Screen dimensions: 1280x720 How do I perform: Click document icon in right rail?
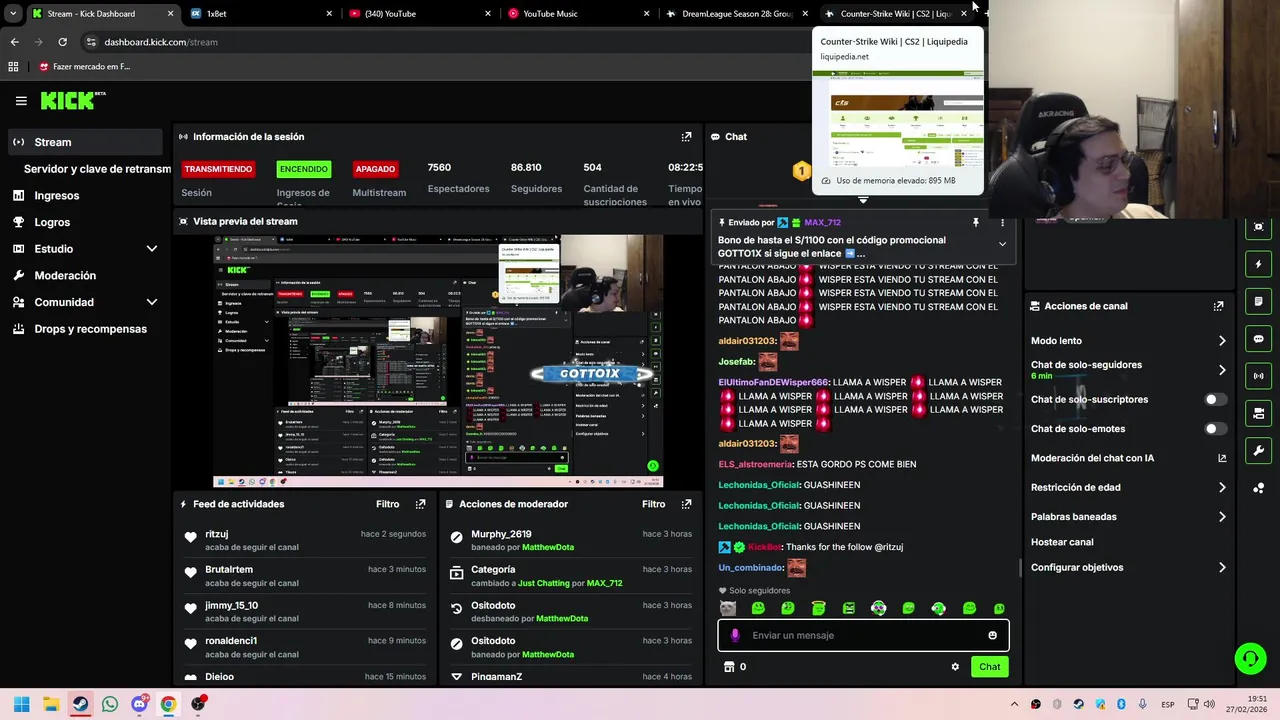pos(1258,302)
